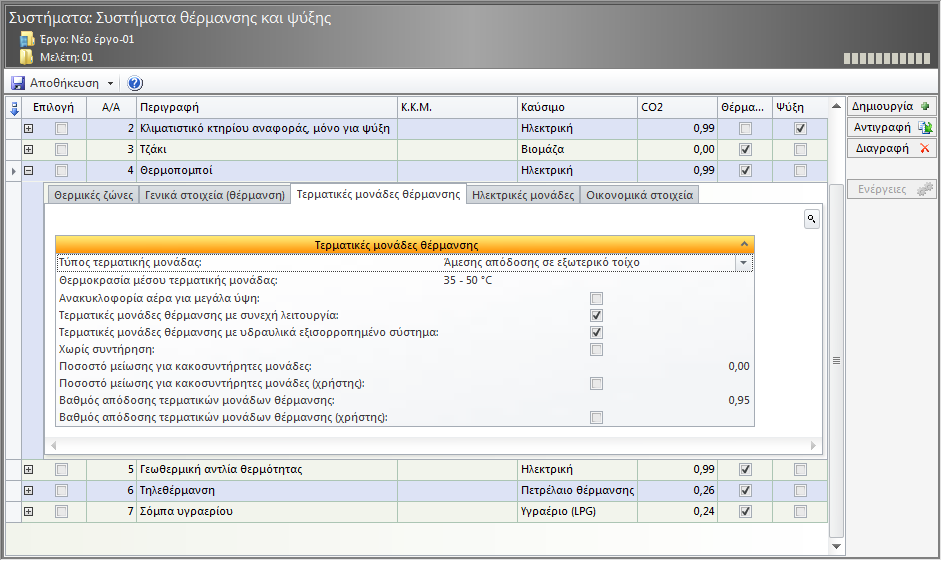This screenshot has height=561, width=942.
Task: Toggle Θέρμανση checkbox for Τηλεθέρμανση row
Action: click(x=746, y=491)
